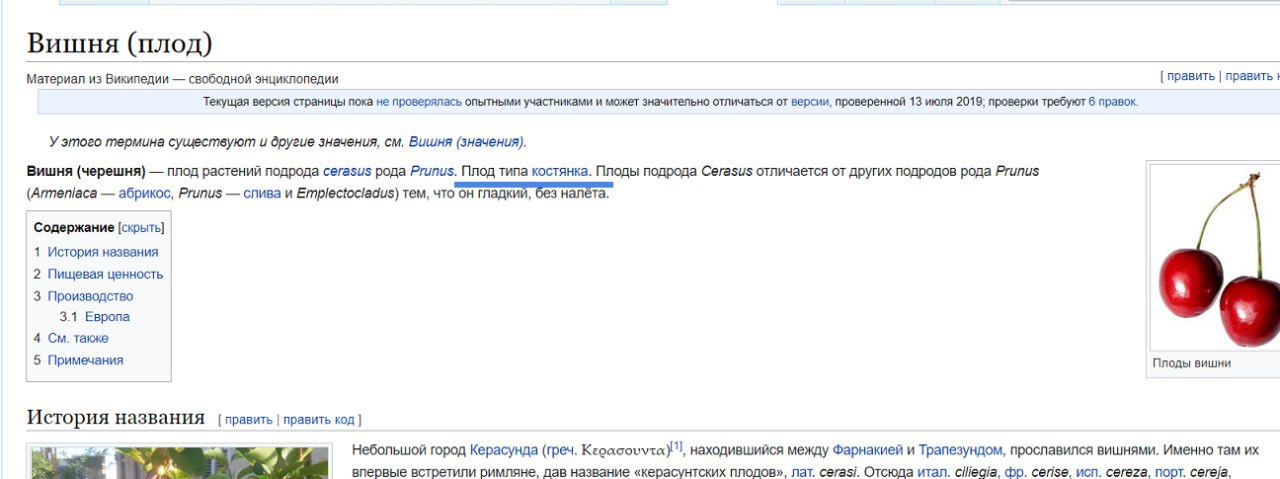Jump to 'Производство' in contents
The image size is (1280, 479).
click(x=90, y=296)
